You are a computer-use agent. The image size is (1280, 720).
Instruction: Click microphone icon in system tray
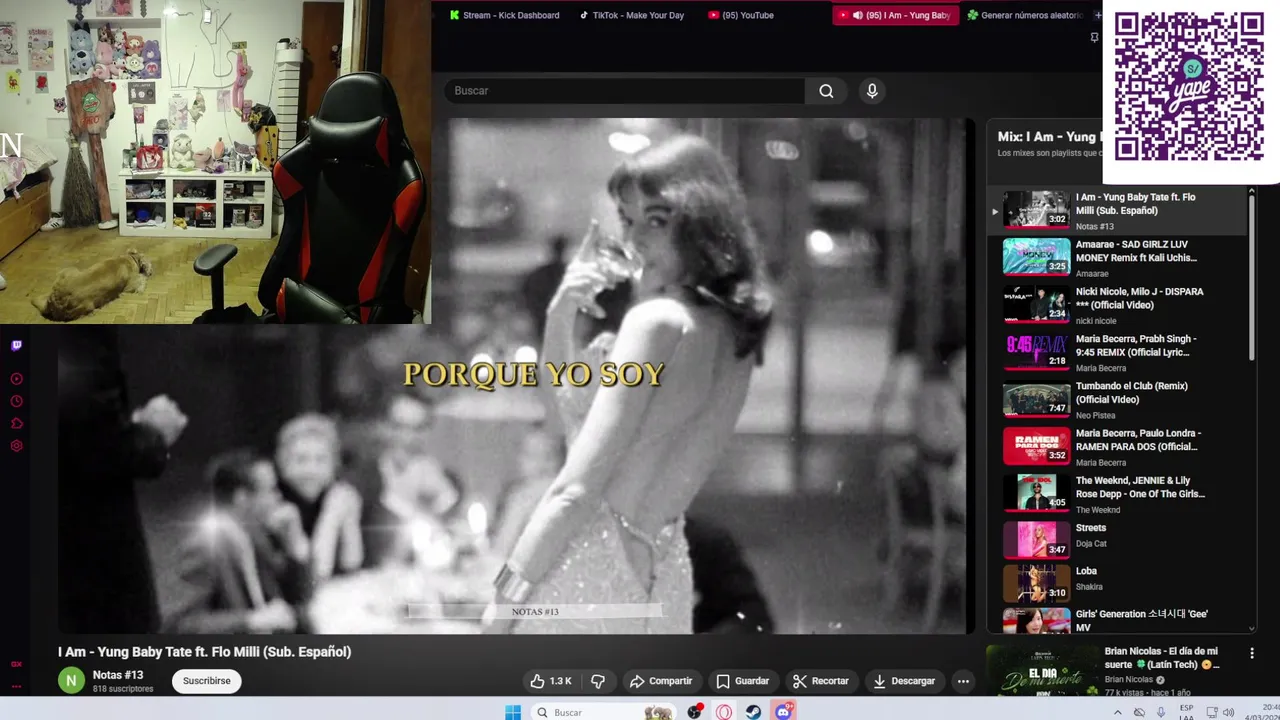(1161, 712)
